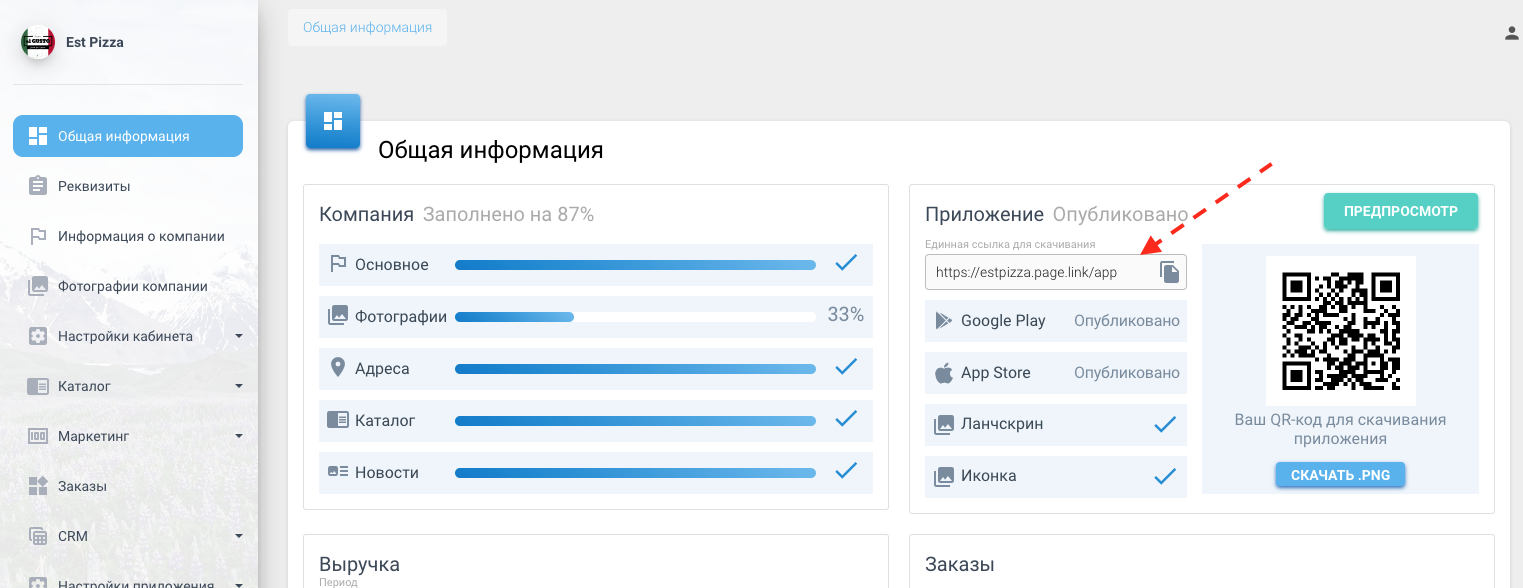Click the flag icon next to Основное

point(338,264)
